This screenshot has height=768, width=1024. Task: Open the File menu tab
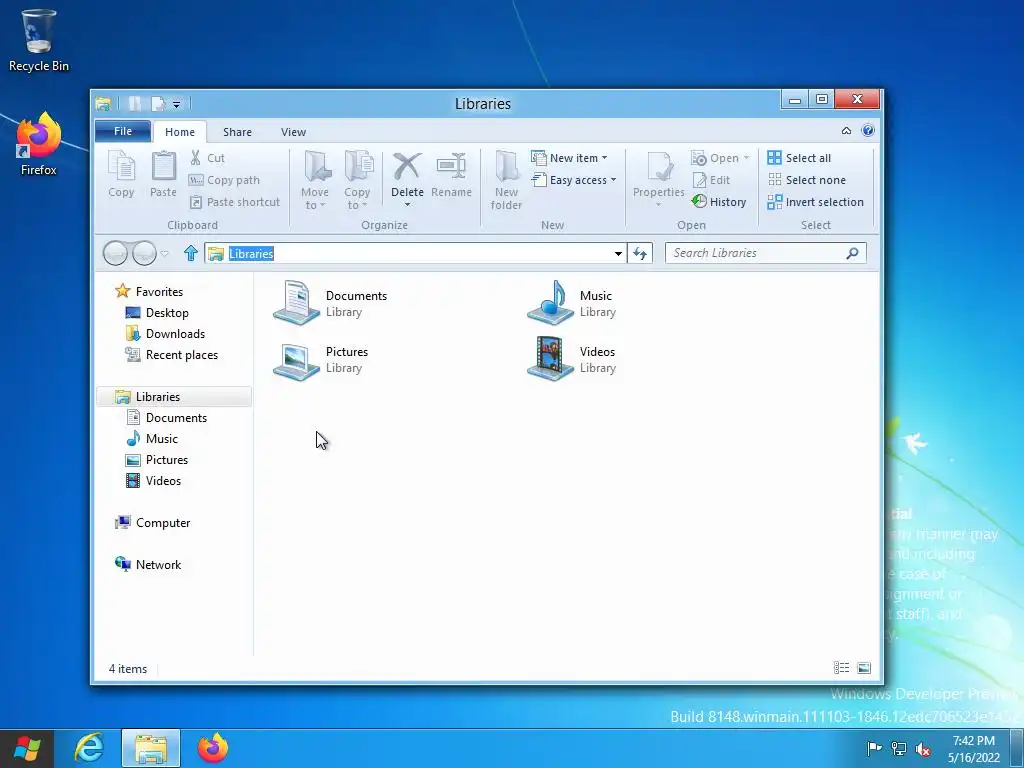click(123, 131)
